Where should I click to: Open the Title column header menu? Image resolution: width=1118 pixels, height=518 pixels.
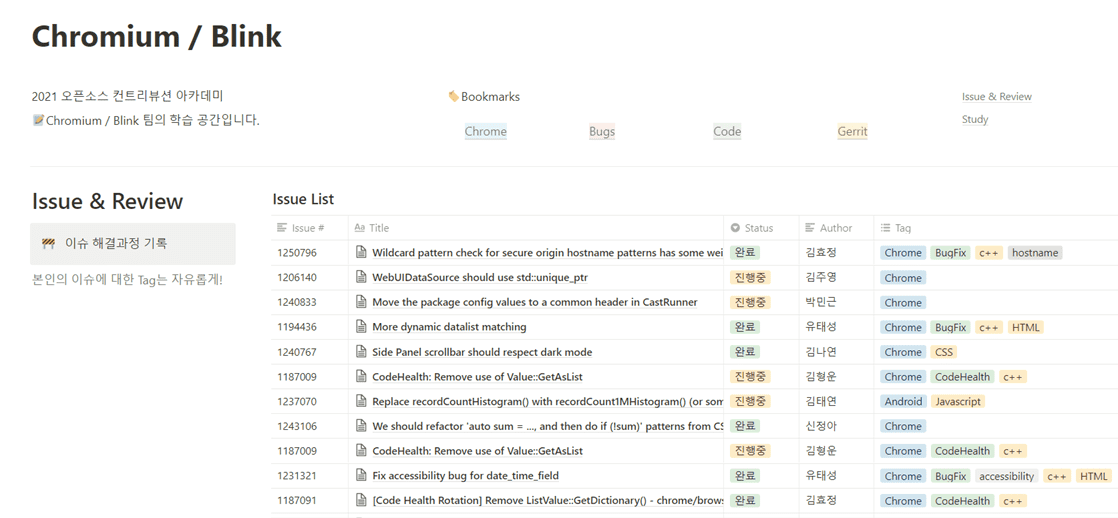click(x=535, y=228)
